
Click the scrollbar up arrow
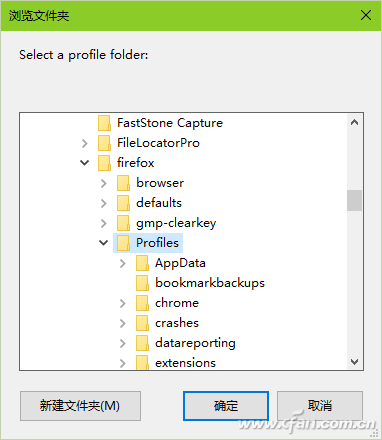tap(354, 122)
